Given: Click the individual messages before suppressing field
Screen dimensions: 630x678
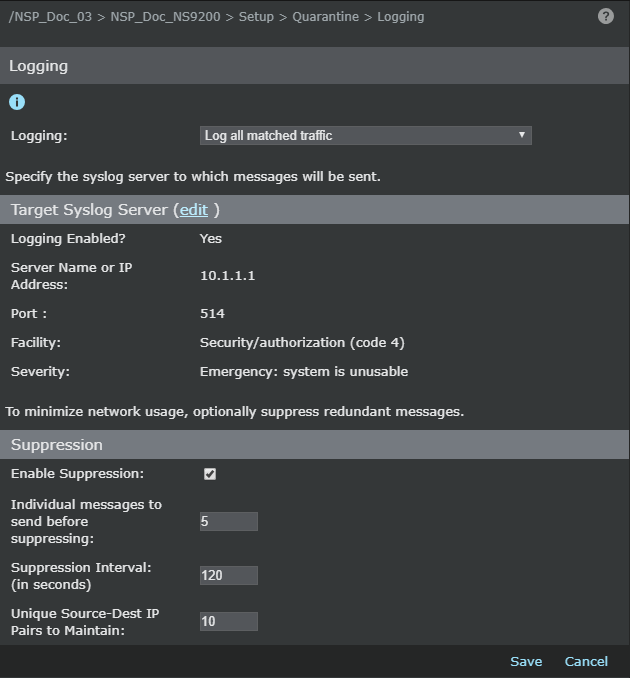Looking at the screenshot, I should [x=229, y=521].
